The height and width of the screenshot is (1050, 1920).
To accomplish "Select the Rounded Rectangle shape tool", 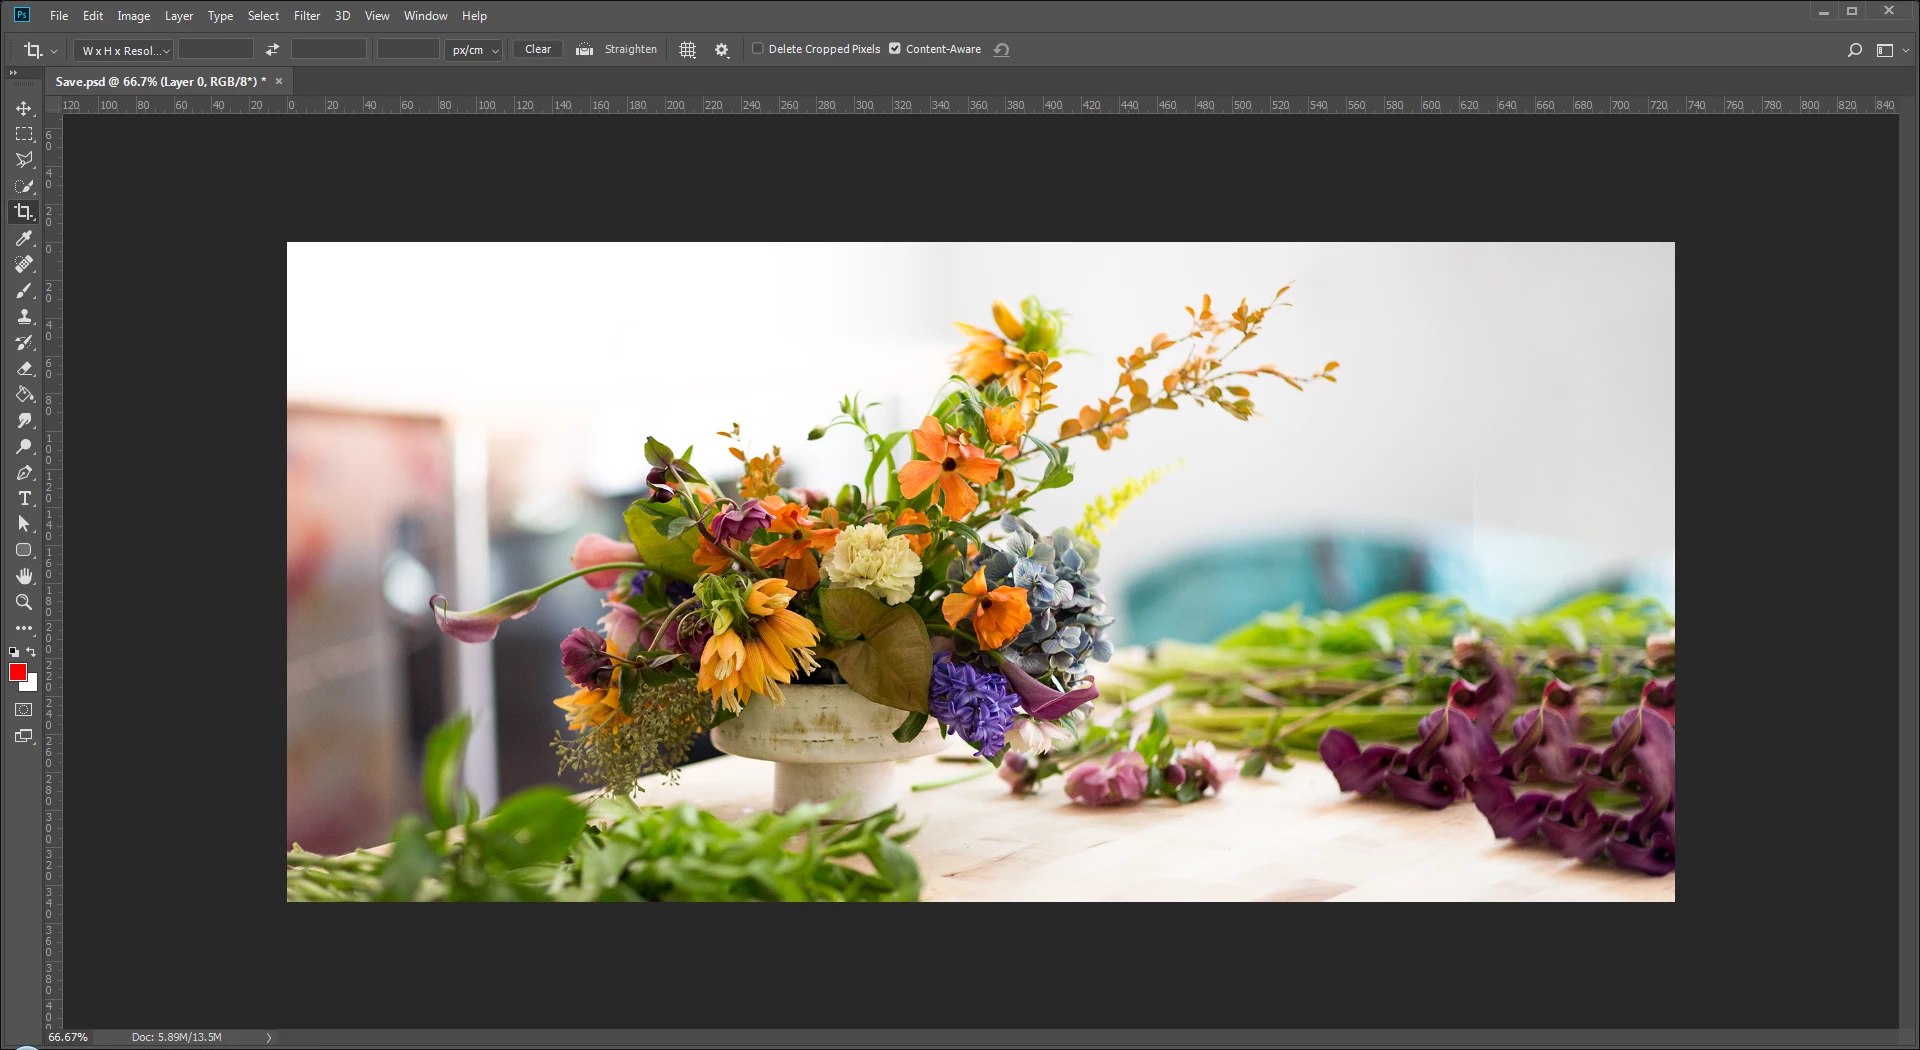I will (x=24, y=550).
